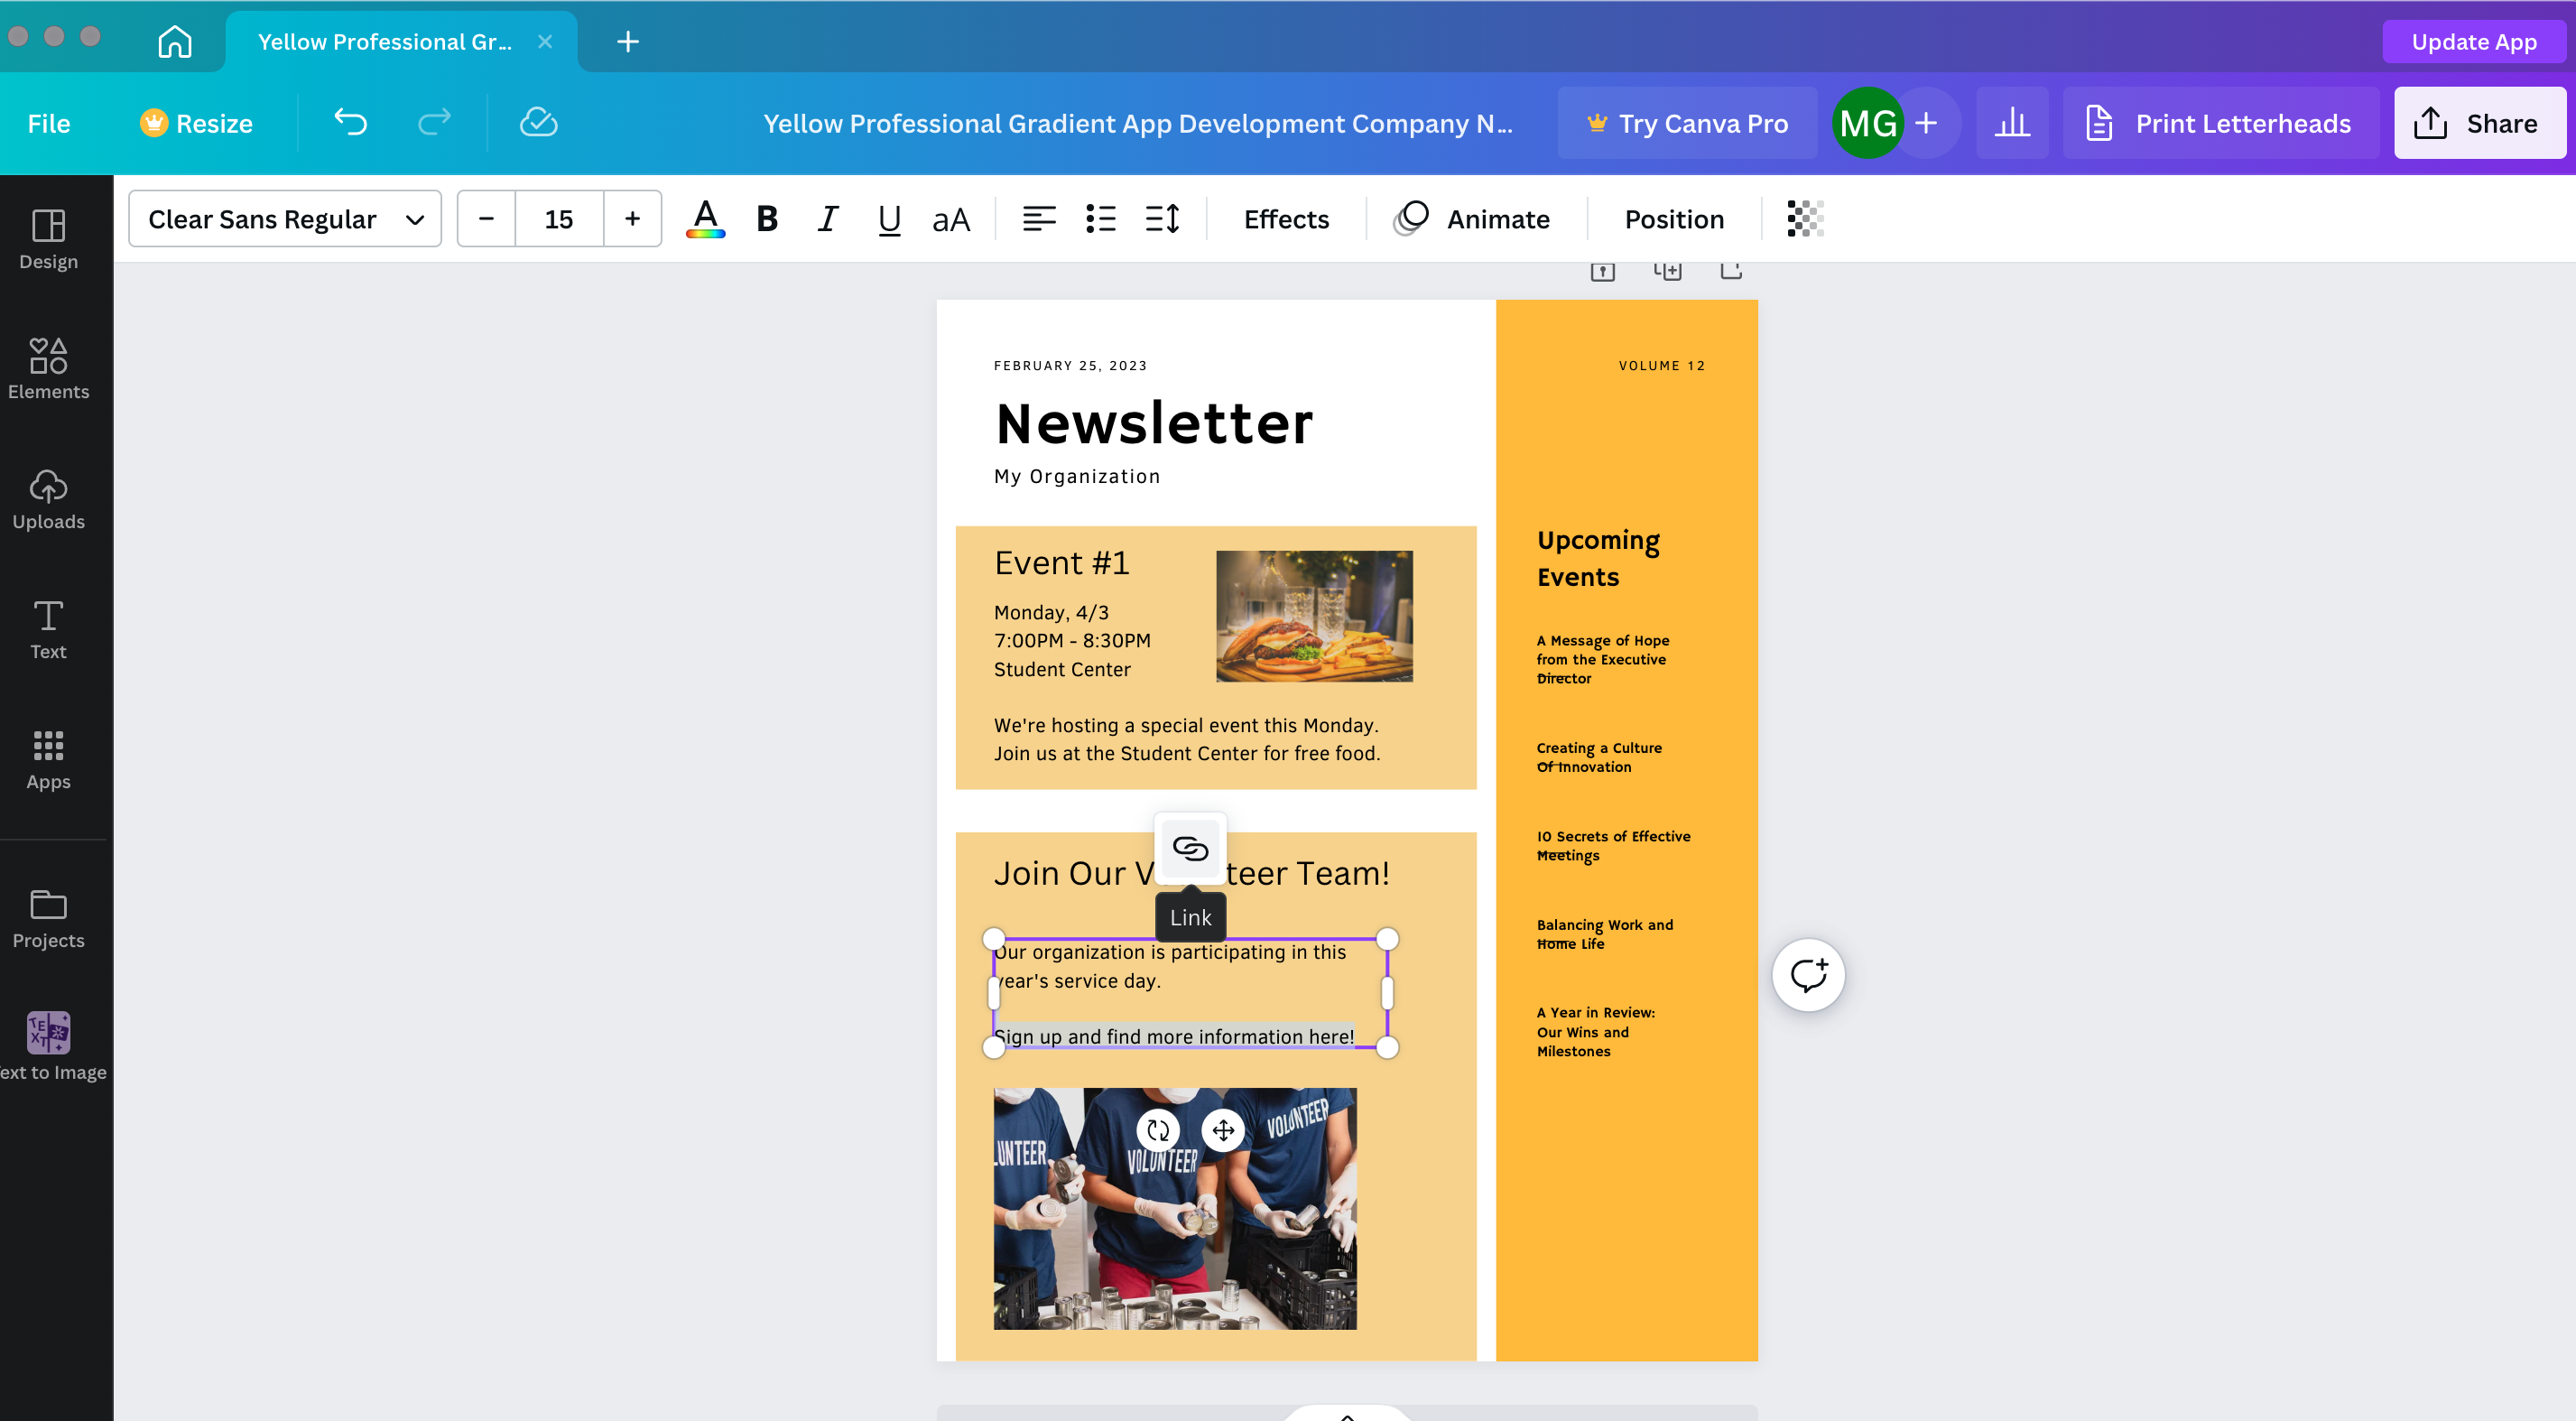
Task: Toggle underline formatting on text
Action: coord(890,217)
